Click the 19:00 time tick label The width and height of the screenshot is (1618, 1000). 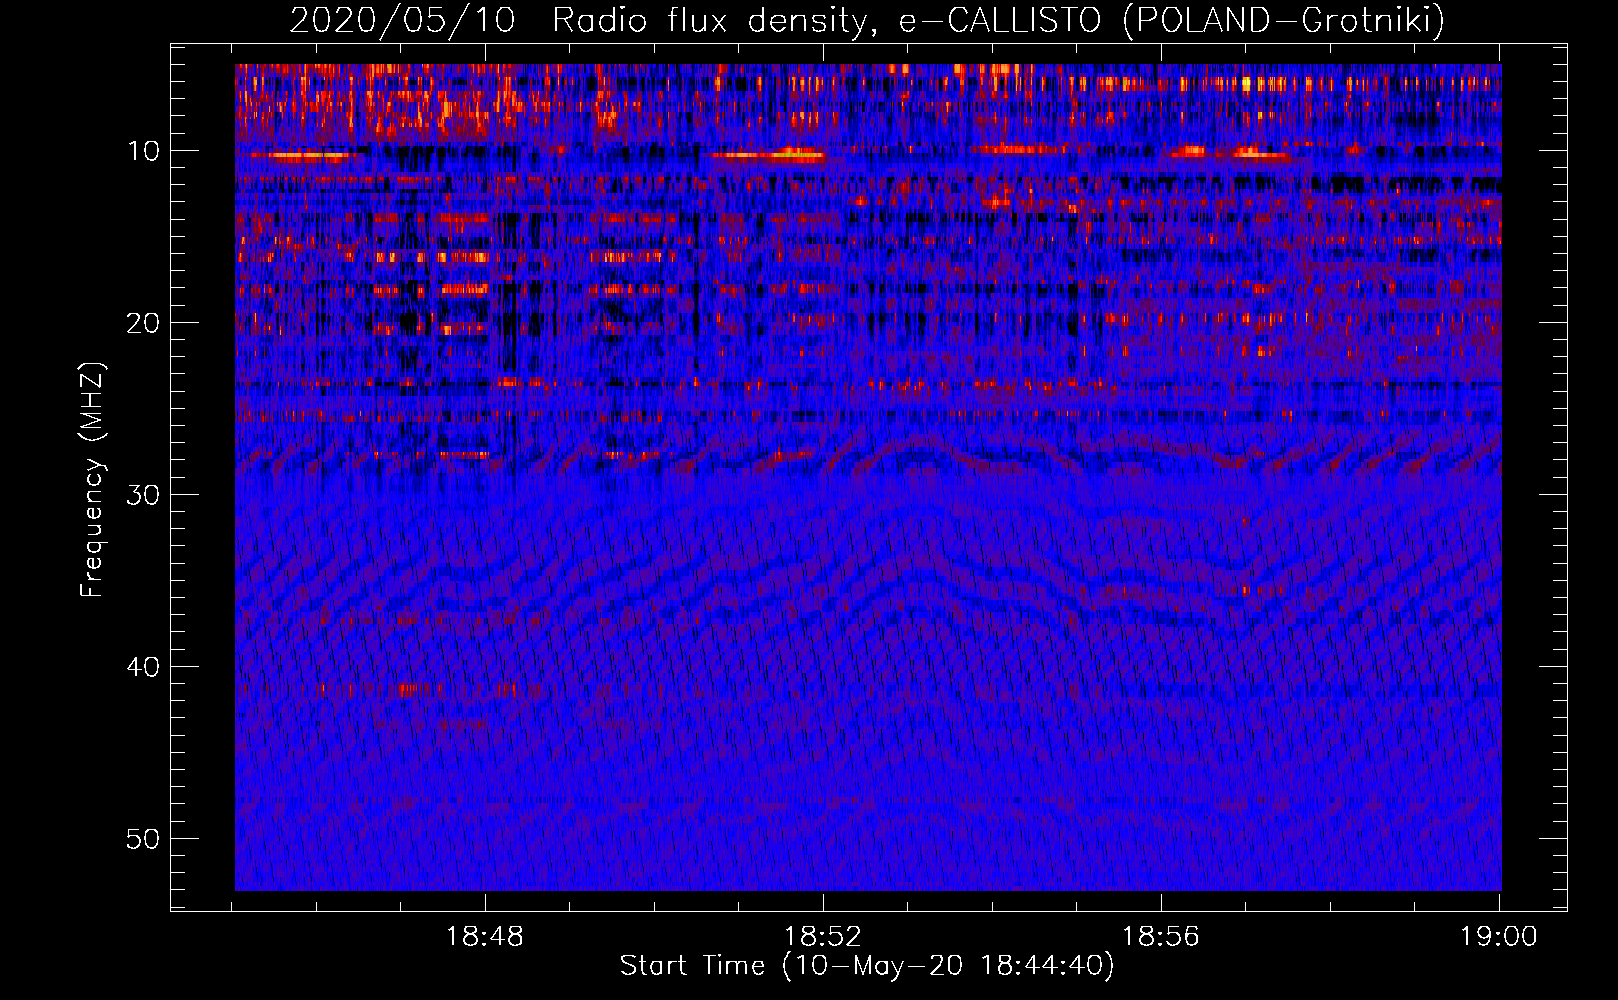[1498, 937]
